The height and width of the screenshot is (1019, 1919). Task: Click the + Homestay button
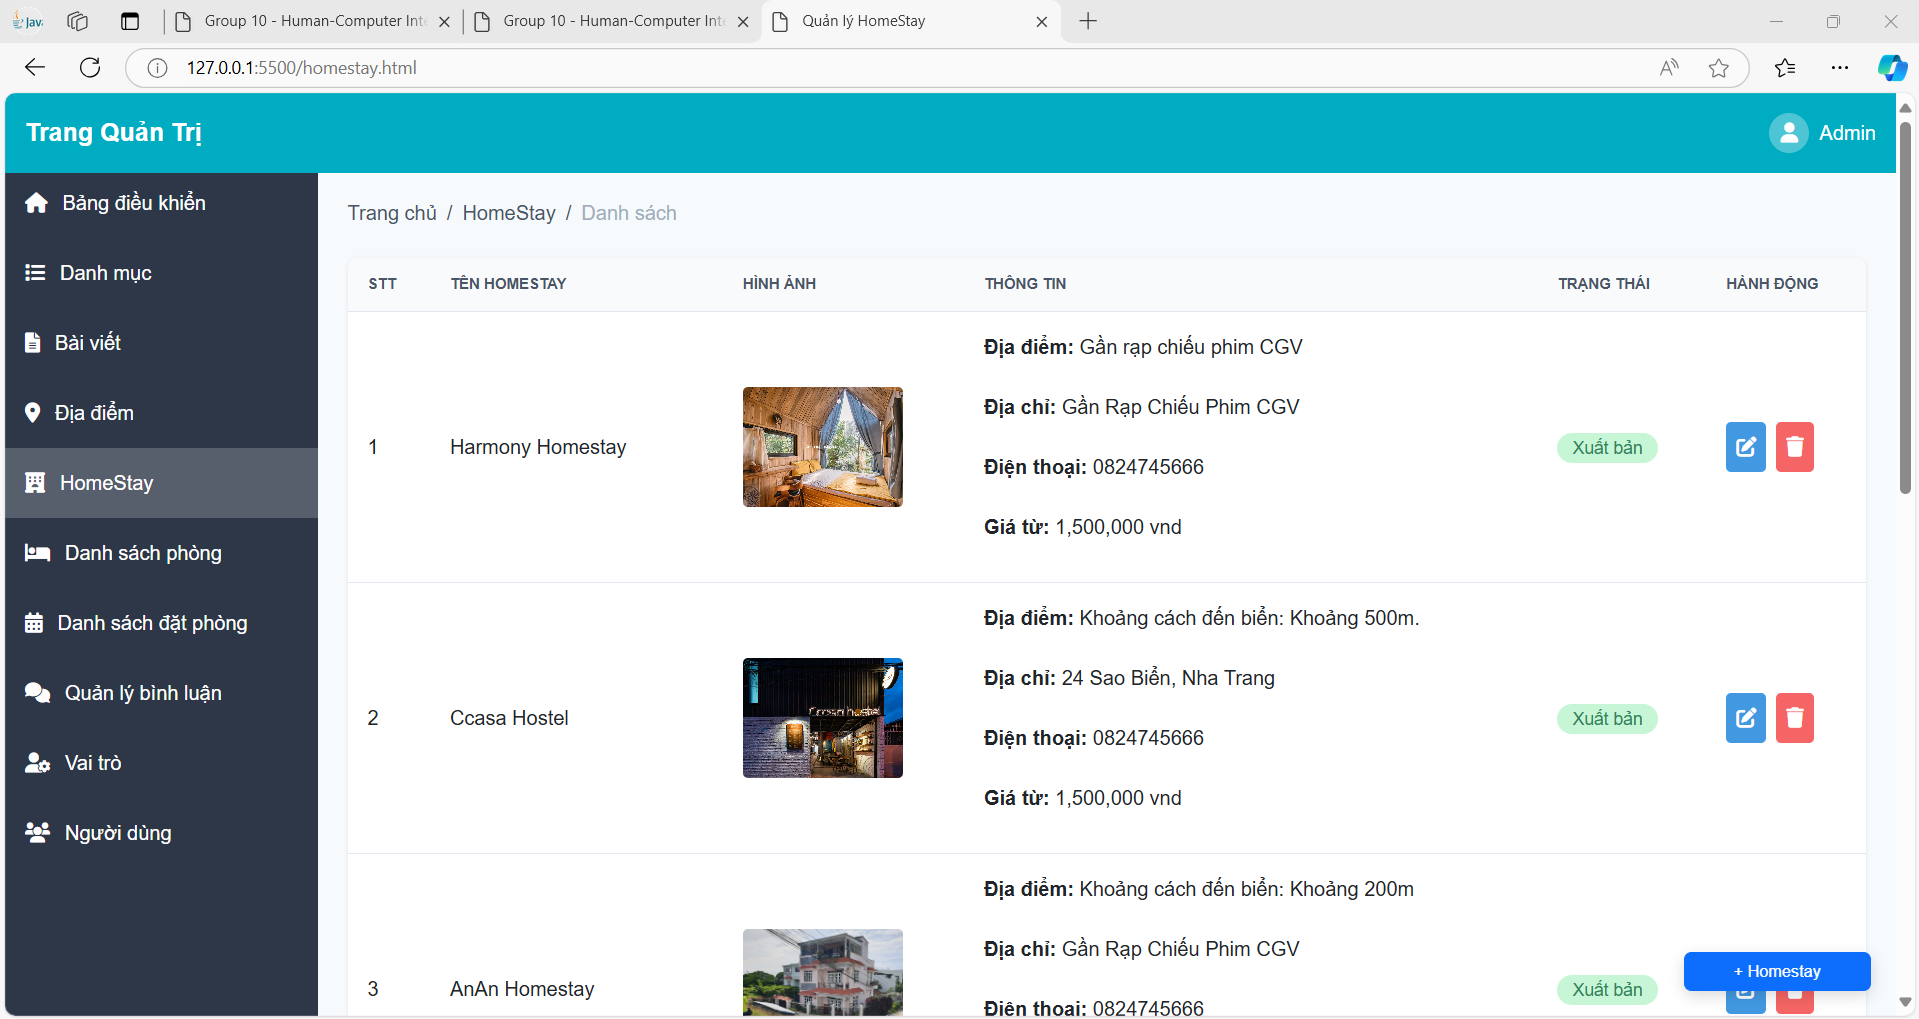(x=1777, y=971)
